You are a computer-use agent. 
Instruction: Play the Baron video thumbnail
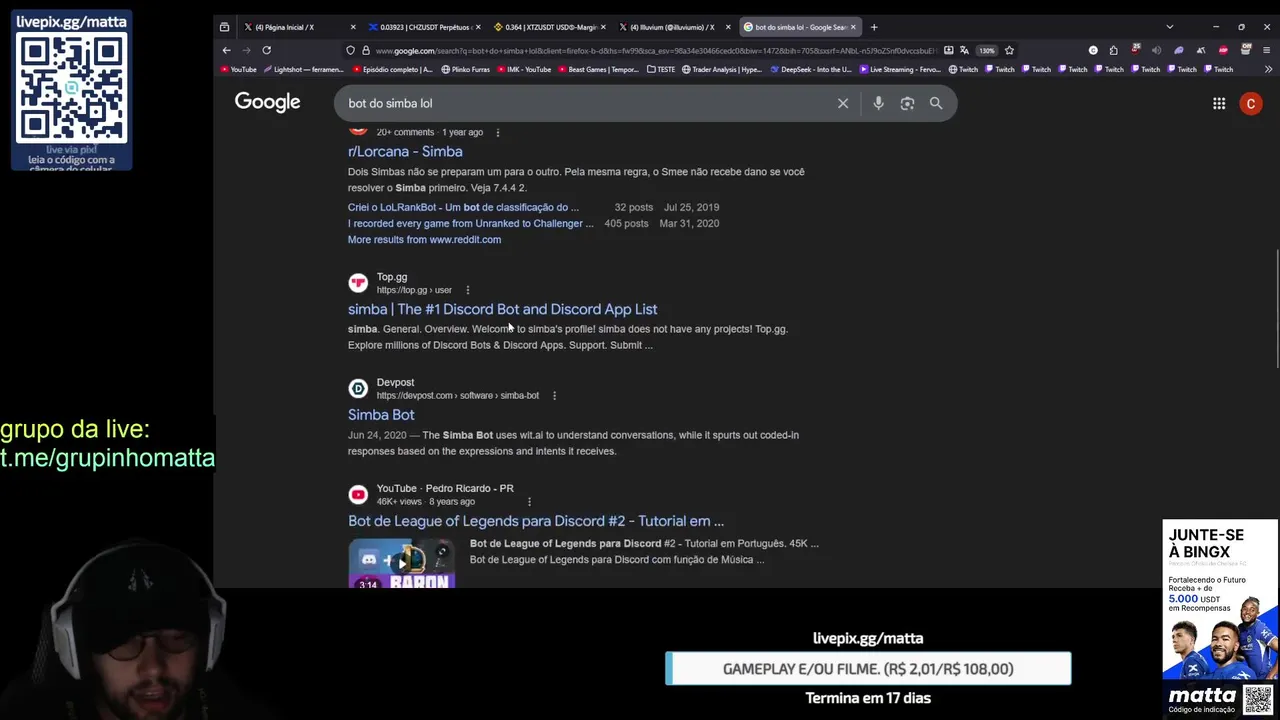[x=401, y=563]
